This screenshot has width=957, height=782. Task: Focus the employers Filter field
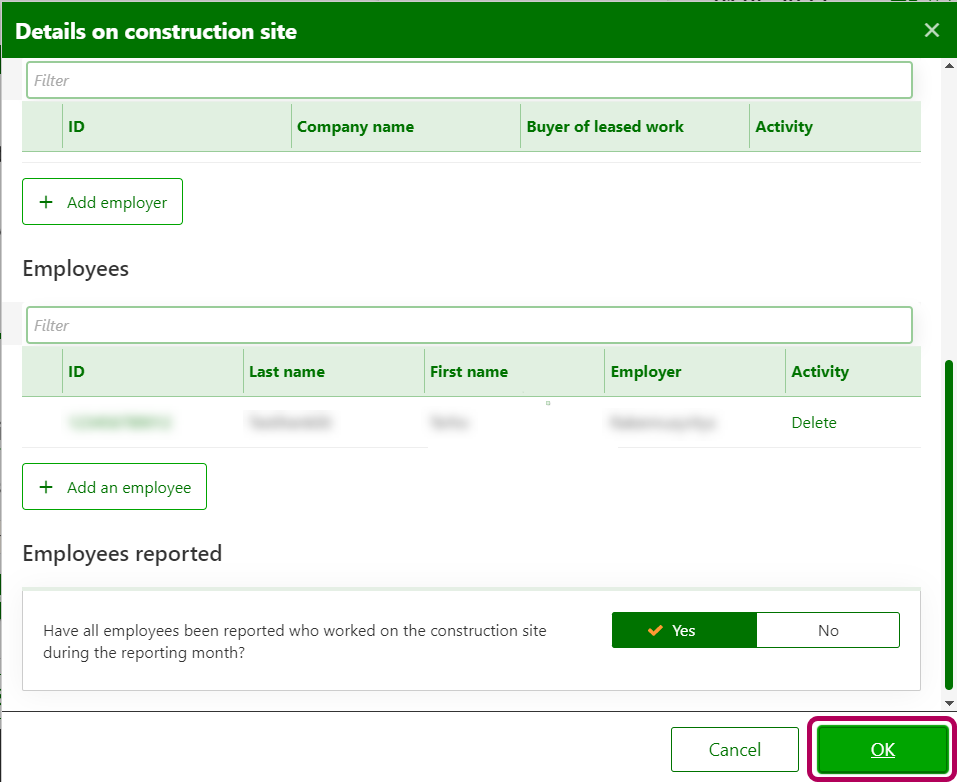click(468, 80)
